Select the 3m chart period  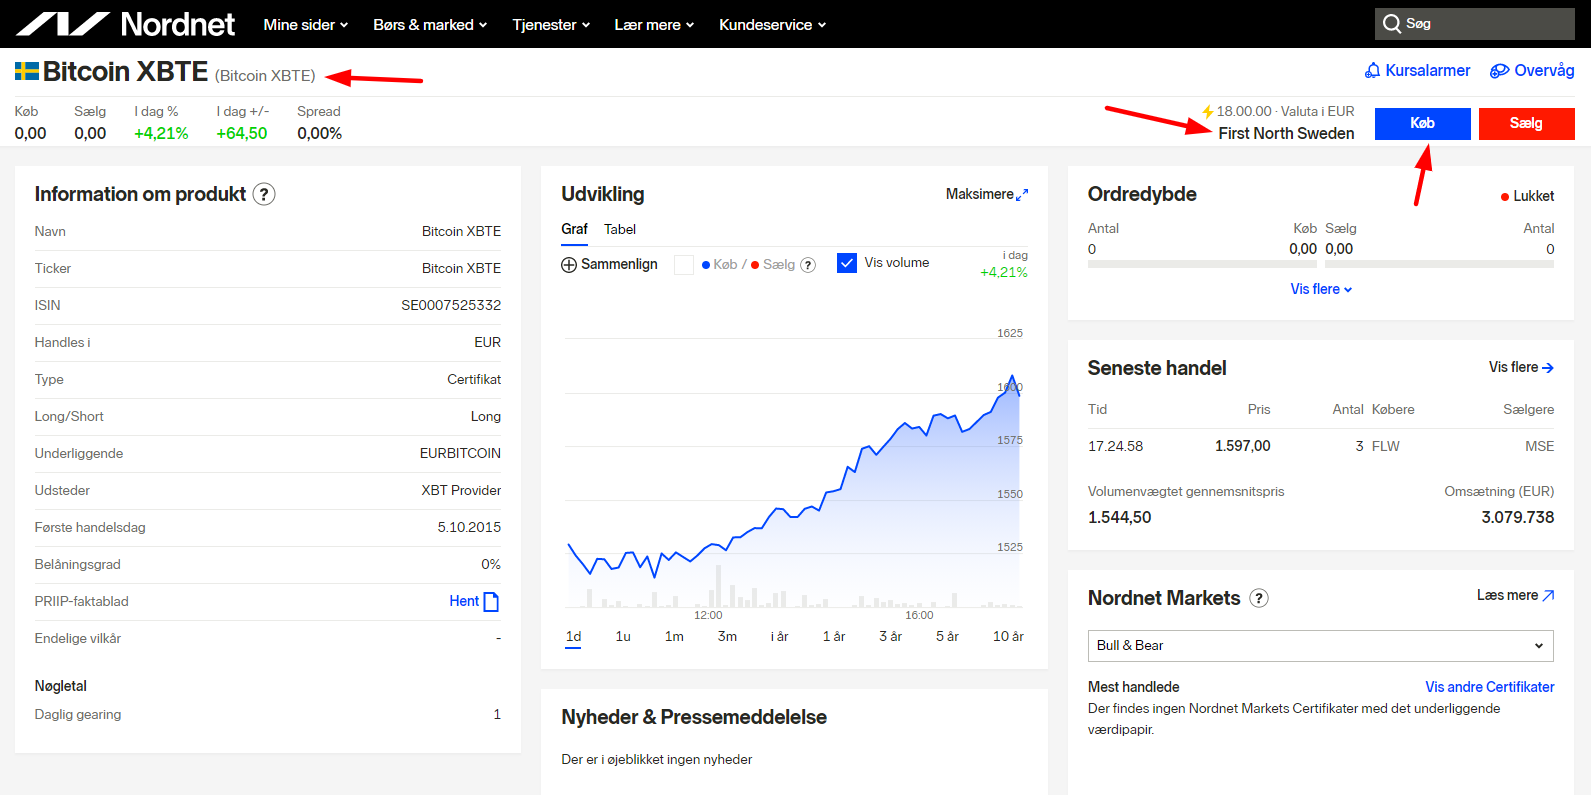pyautogui.click(x=728, y=636)
